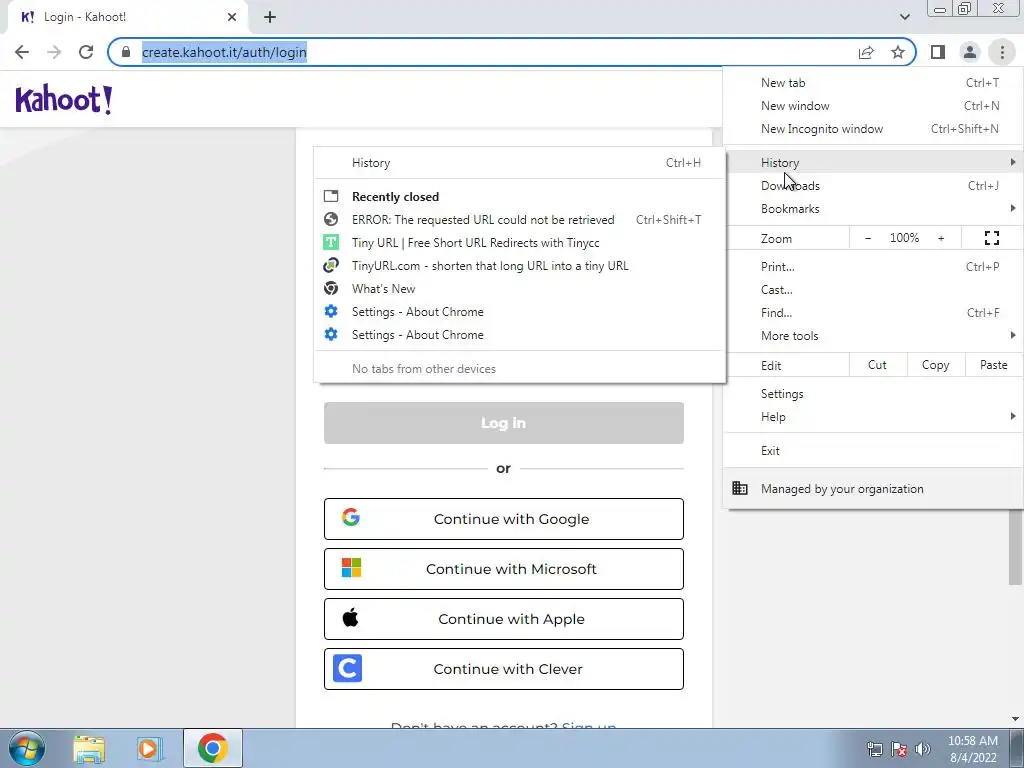Click the fullscreen icon in Zoom row

pyautogui.click(x=991, y=238)
